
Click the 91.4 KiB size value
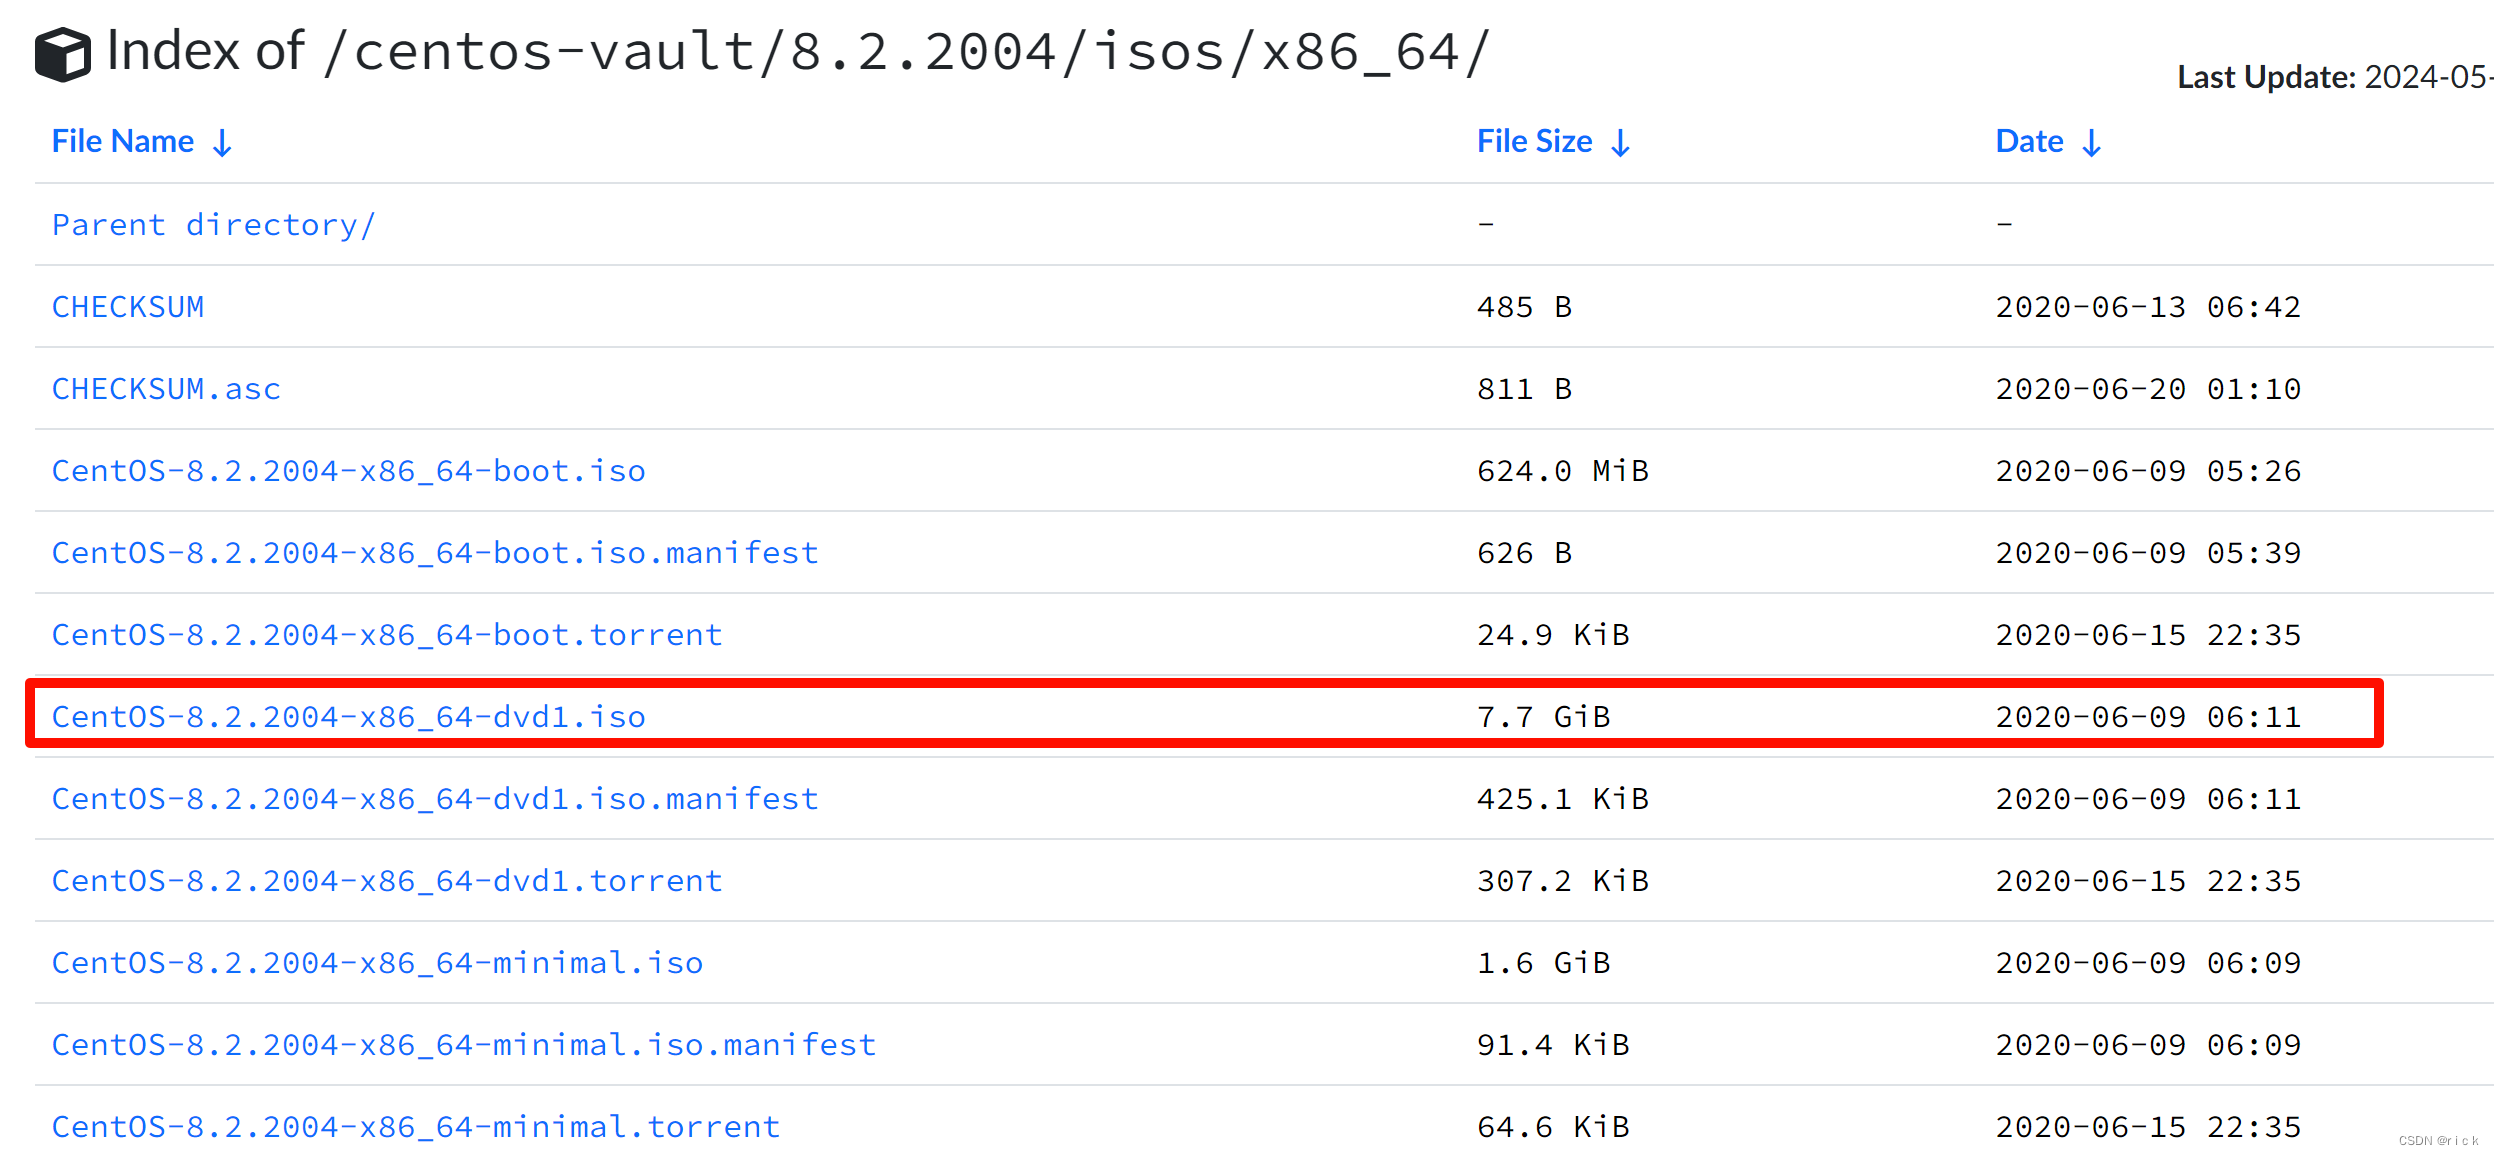[x=1553, y=1045]
